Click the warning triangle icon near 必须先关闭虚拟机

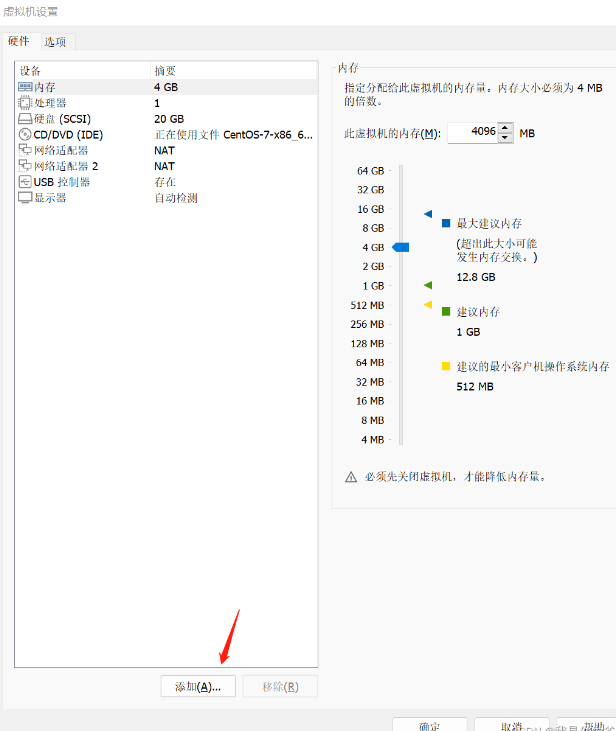(x=351, y=477)
